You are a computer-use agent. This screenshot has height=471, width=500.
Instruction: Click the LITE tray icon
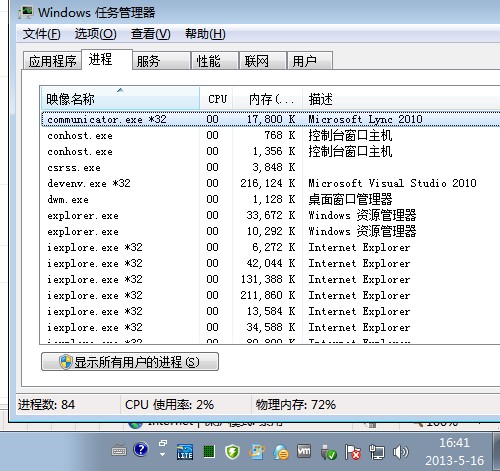point(185,452)
